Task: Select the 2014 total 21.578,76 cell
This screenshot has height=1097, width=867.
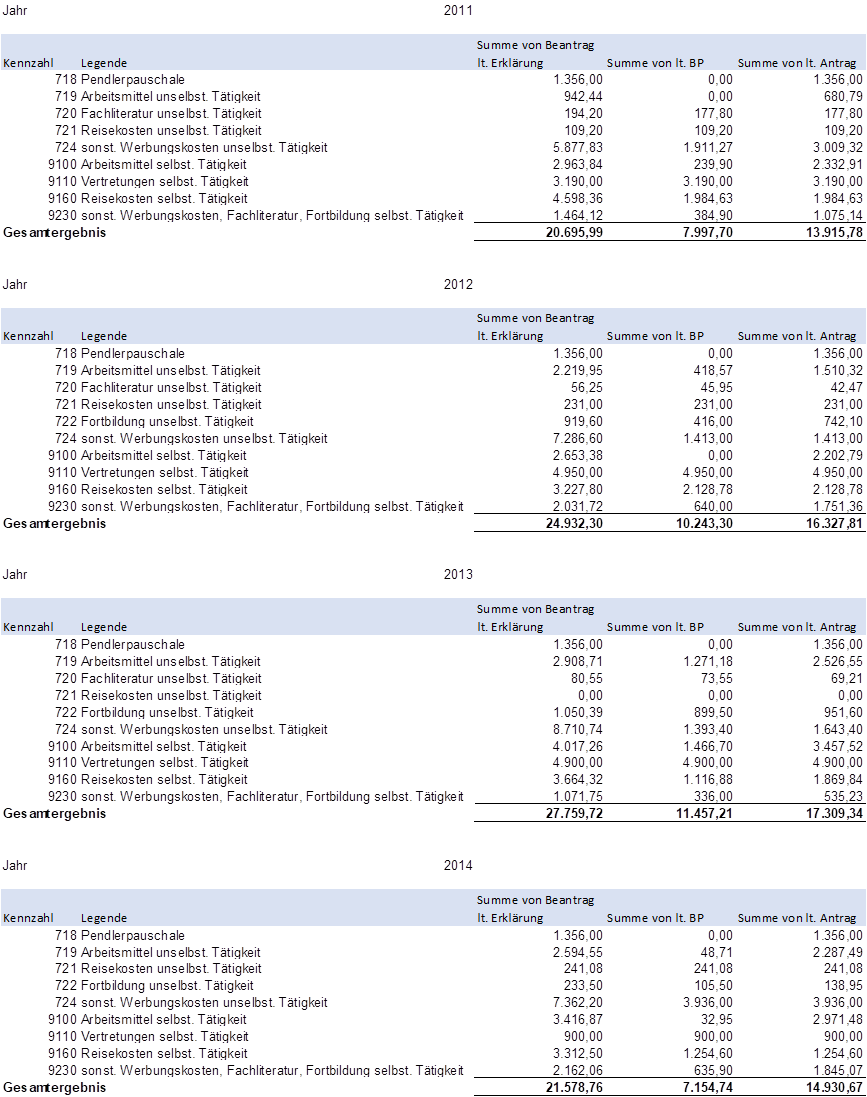Action: pyautogui.click(x=572, y=1087)
